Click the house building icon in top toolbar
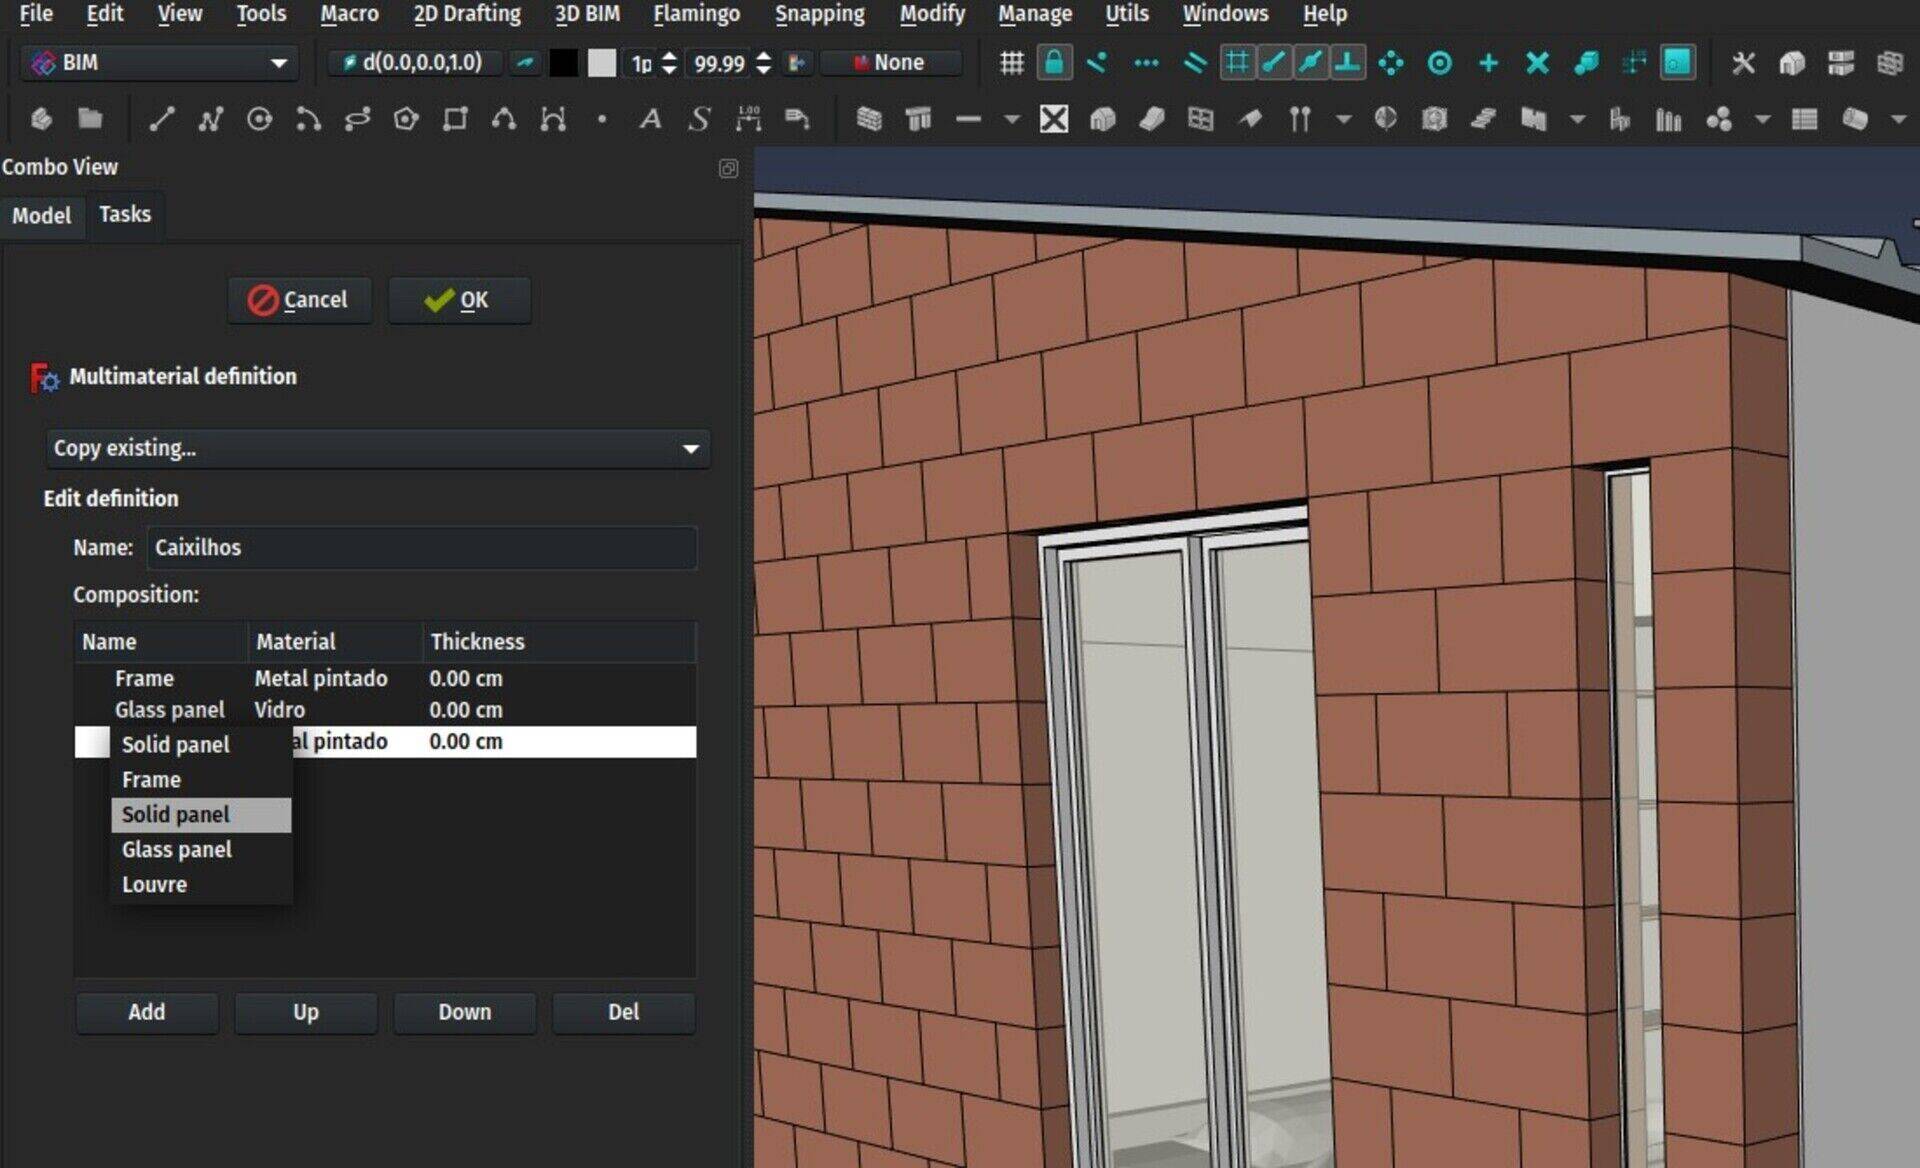 point(1792,63)
